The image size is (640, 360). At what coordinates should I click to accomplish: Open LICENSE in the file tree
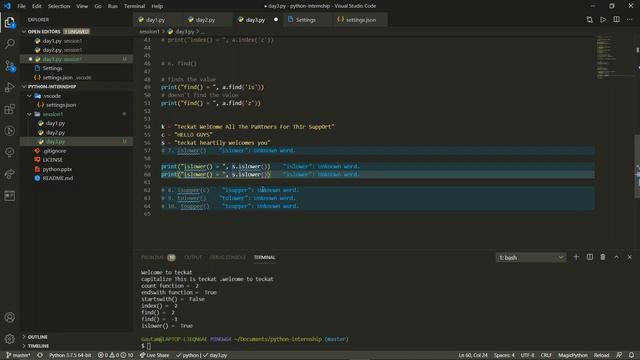tap(53, 160)
